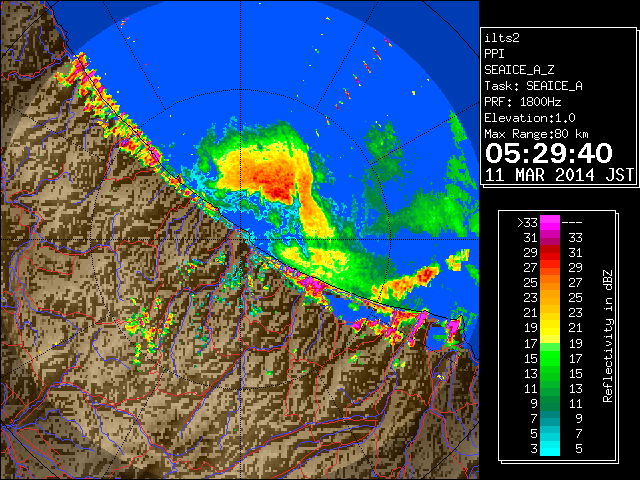
Task: Pick the red swatch in the 29–31 row
Action: pos(550,253)
